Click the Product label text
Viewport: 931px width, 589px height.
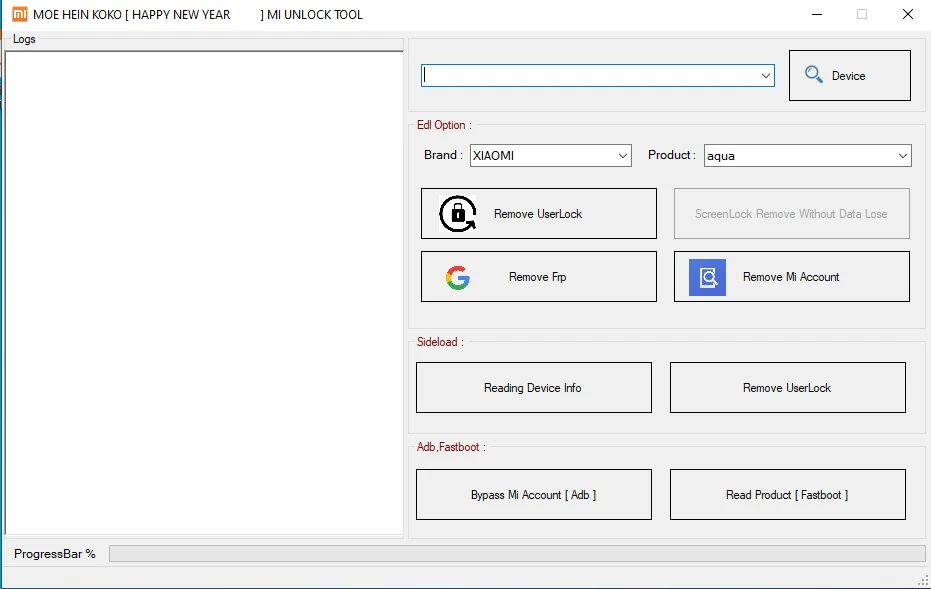pyautogui.click(x=672, y=155)
